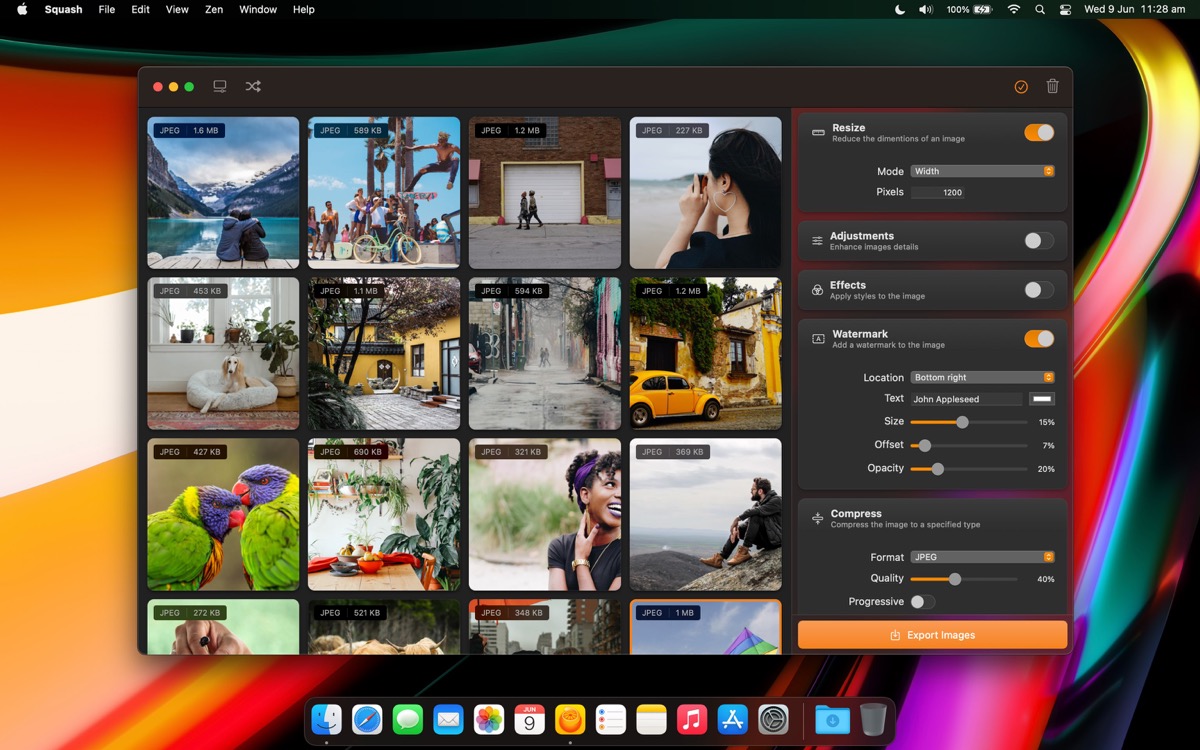Click the Adjustments sliders icon
The width and height of the screenshot is (1200, 750).
coord(817,241)
